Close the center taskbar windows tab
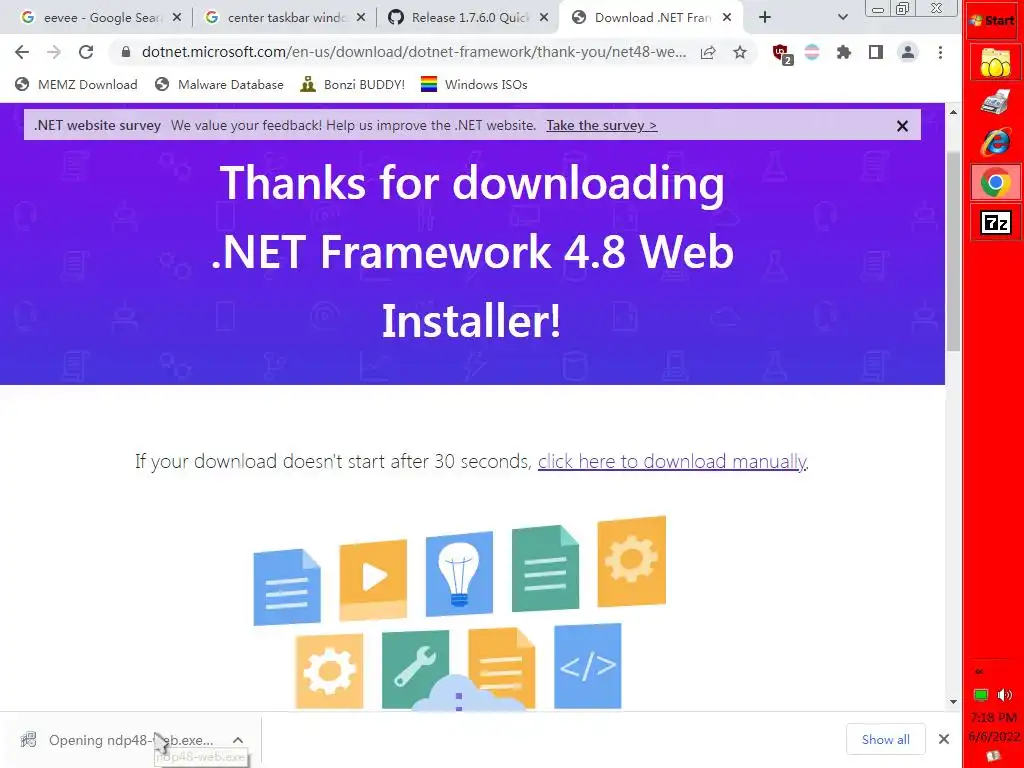The height and width of the screenshot is (768, 1024). [x=361, y=18]
